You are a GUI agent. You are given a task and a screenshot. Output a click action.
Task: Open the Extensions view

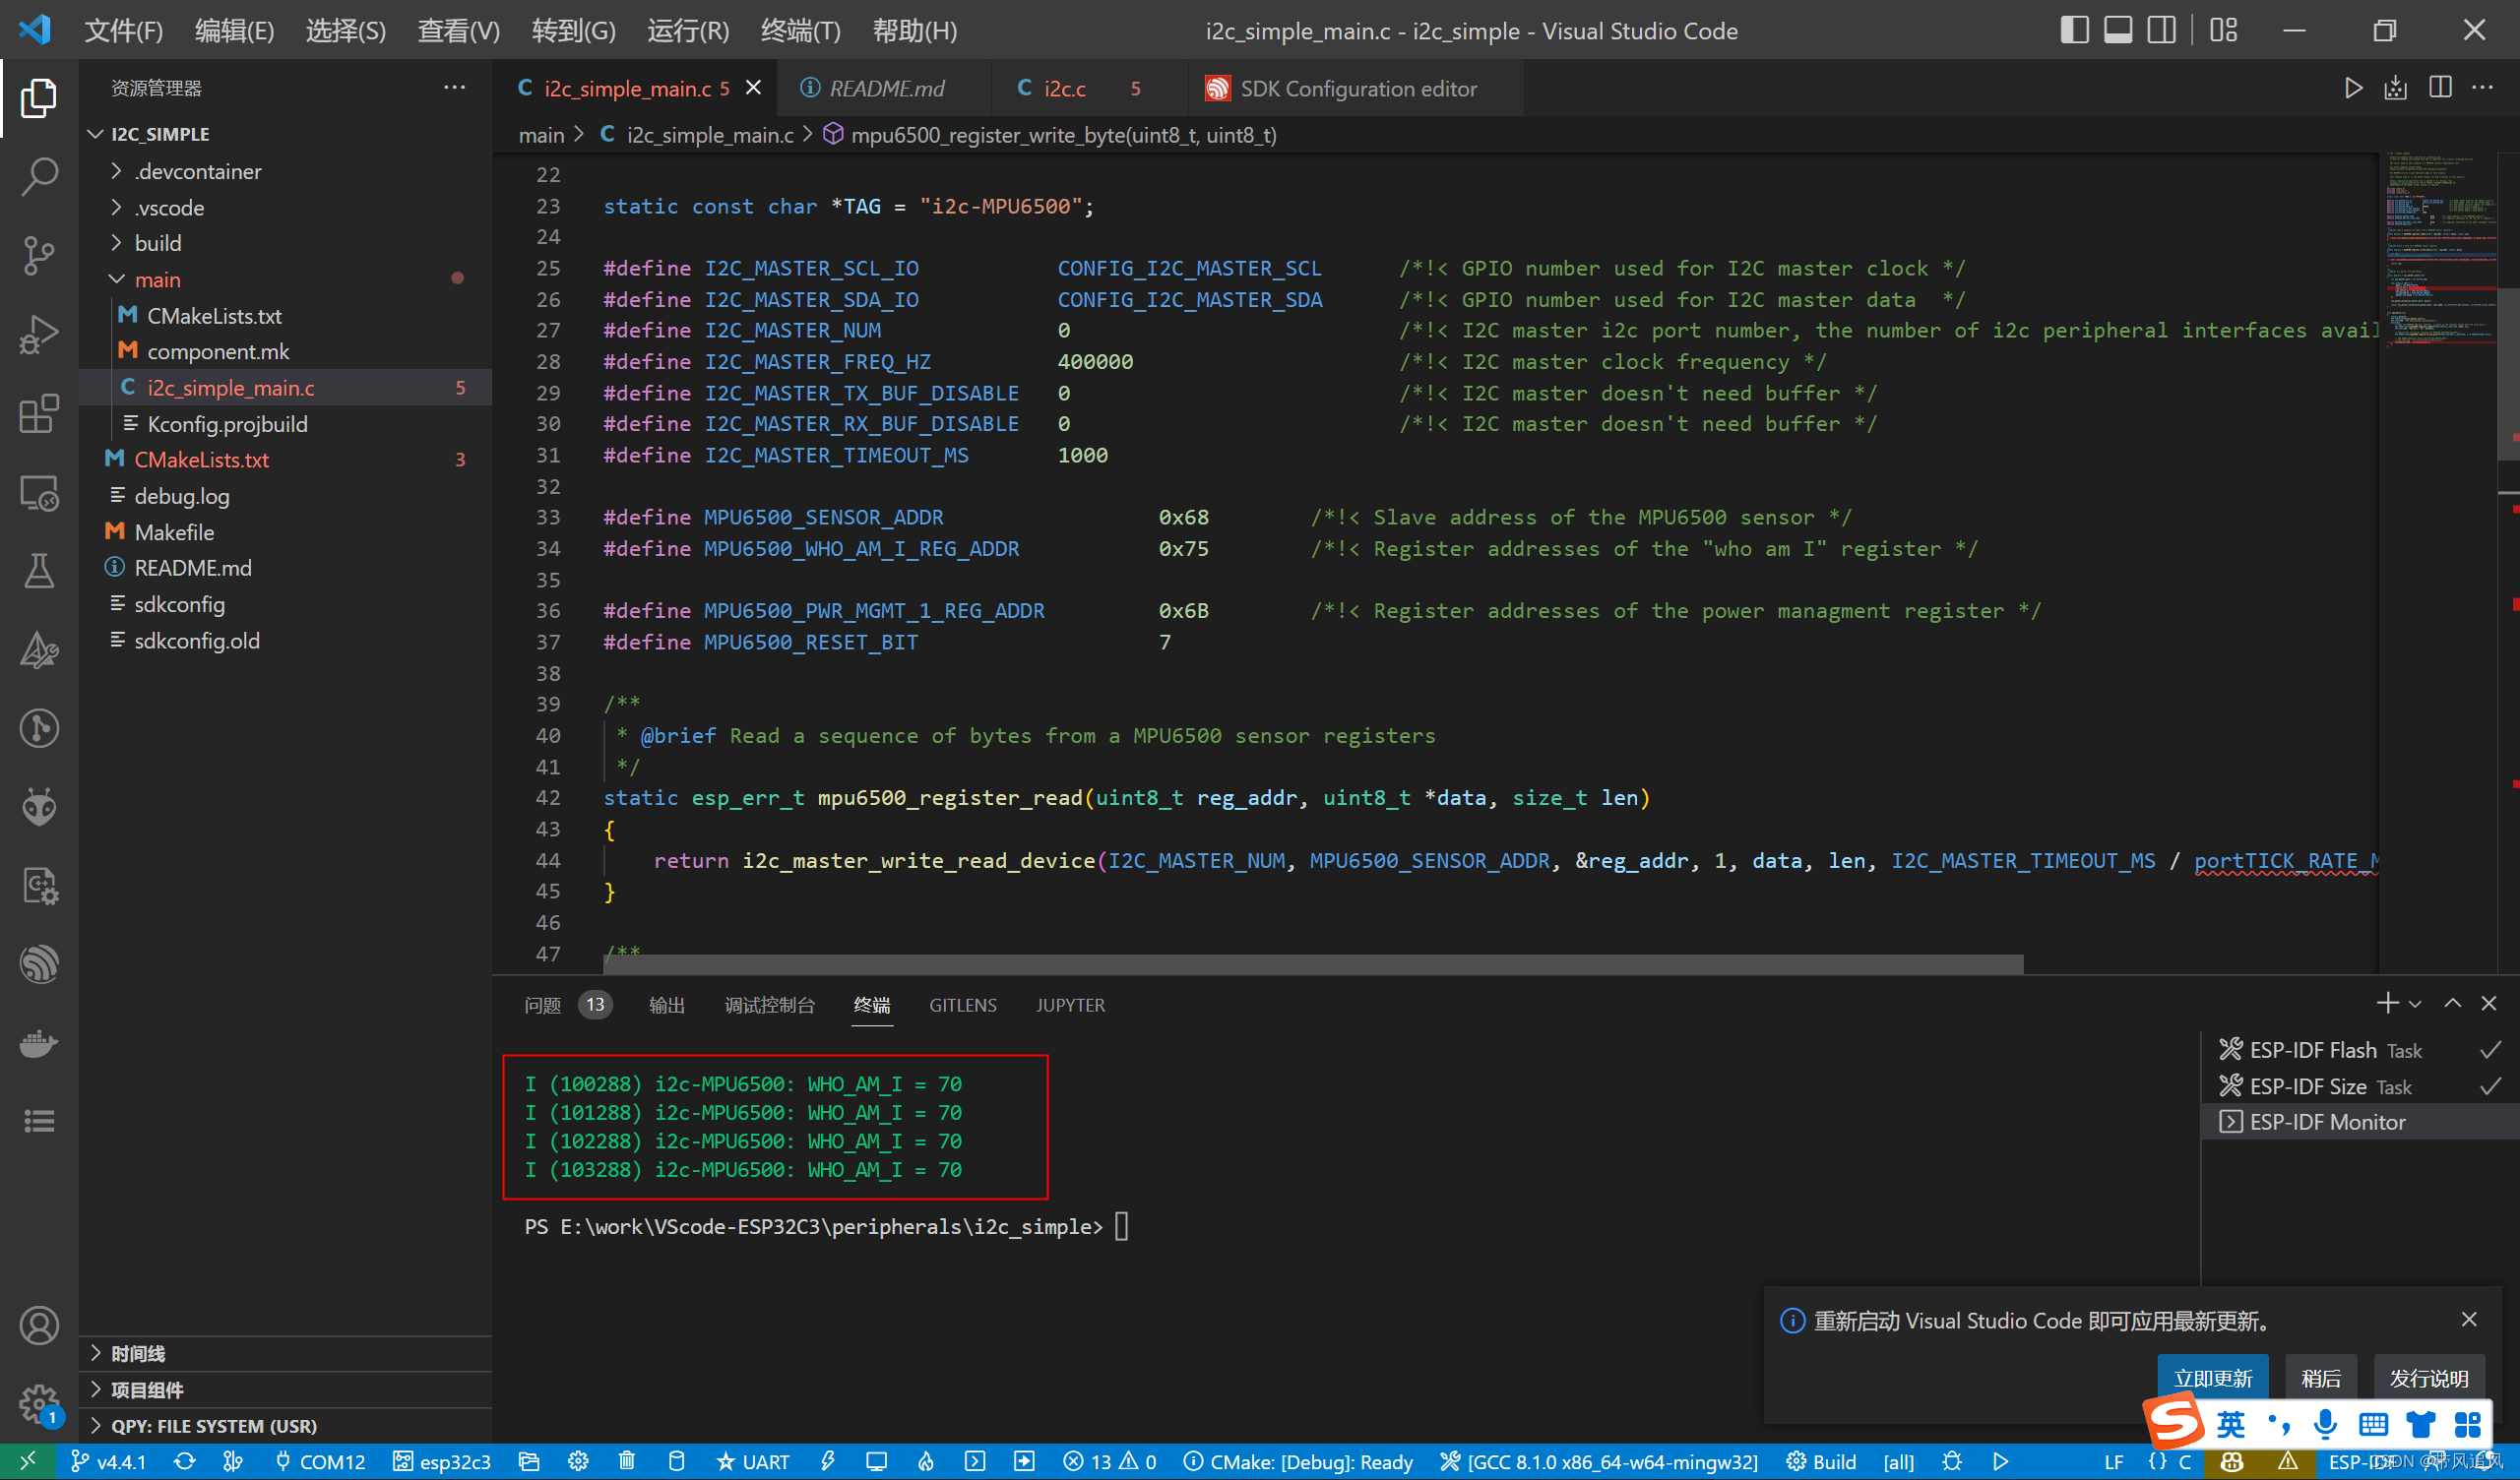tap(39, 413)
